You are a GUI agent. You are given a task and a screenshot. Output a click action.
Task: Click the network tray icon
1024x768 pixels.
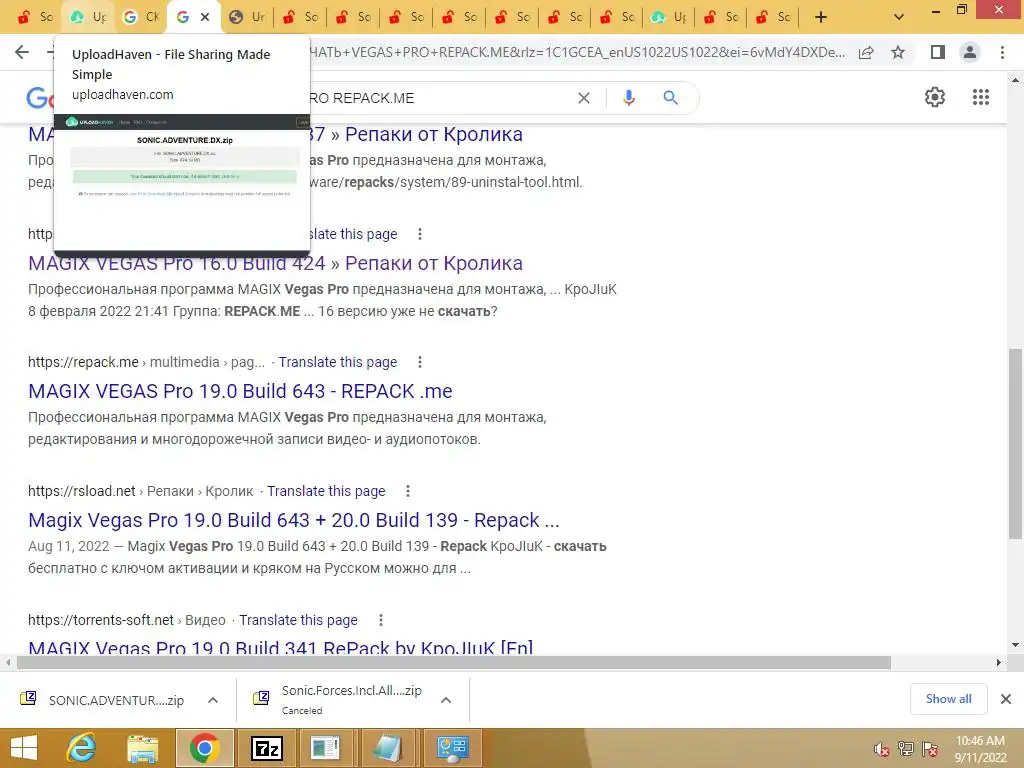click(x=906, y=749)
